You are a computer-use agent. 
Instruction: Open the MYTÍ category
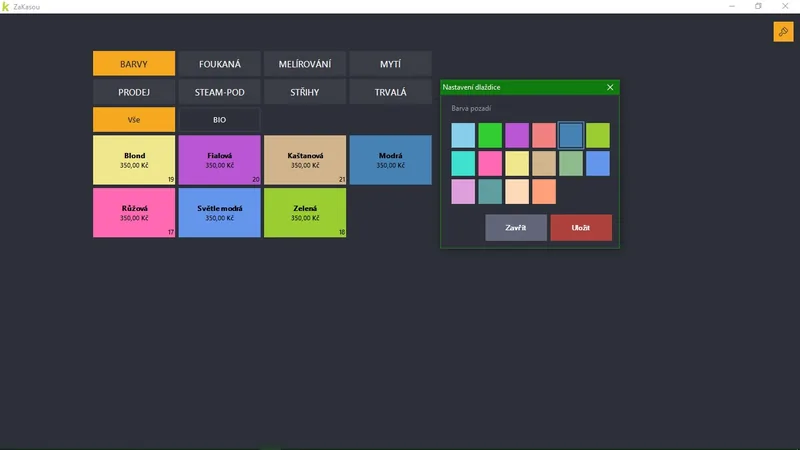(x=390, y=64)
